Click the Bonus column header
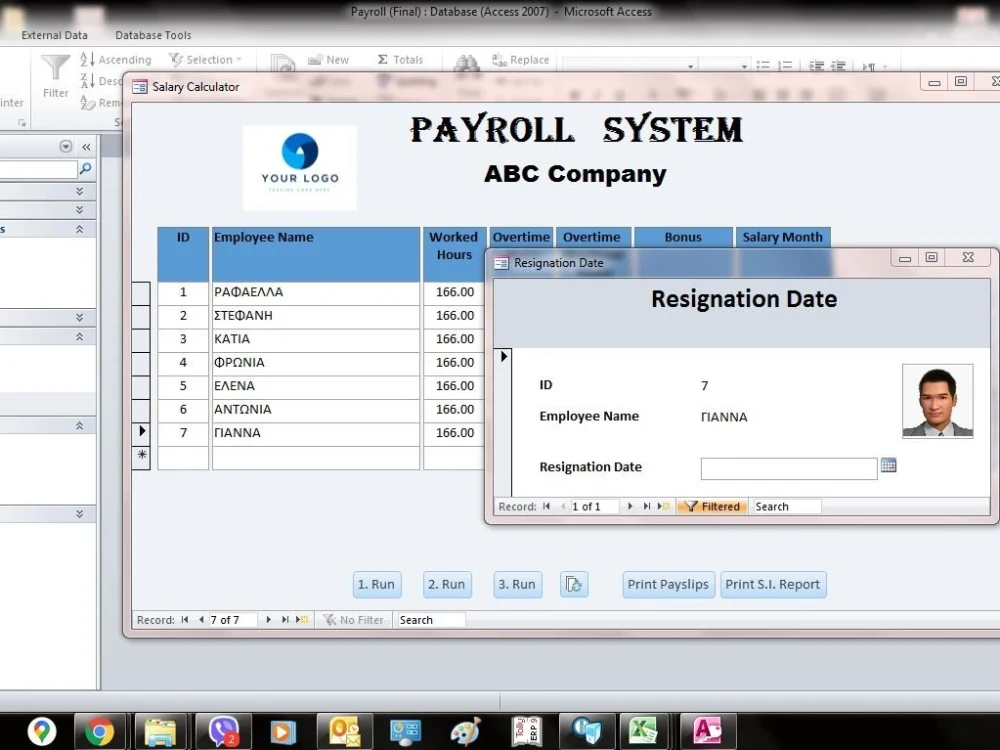 click(x=683, y=237)
